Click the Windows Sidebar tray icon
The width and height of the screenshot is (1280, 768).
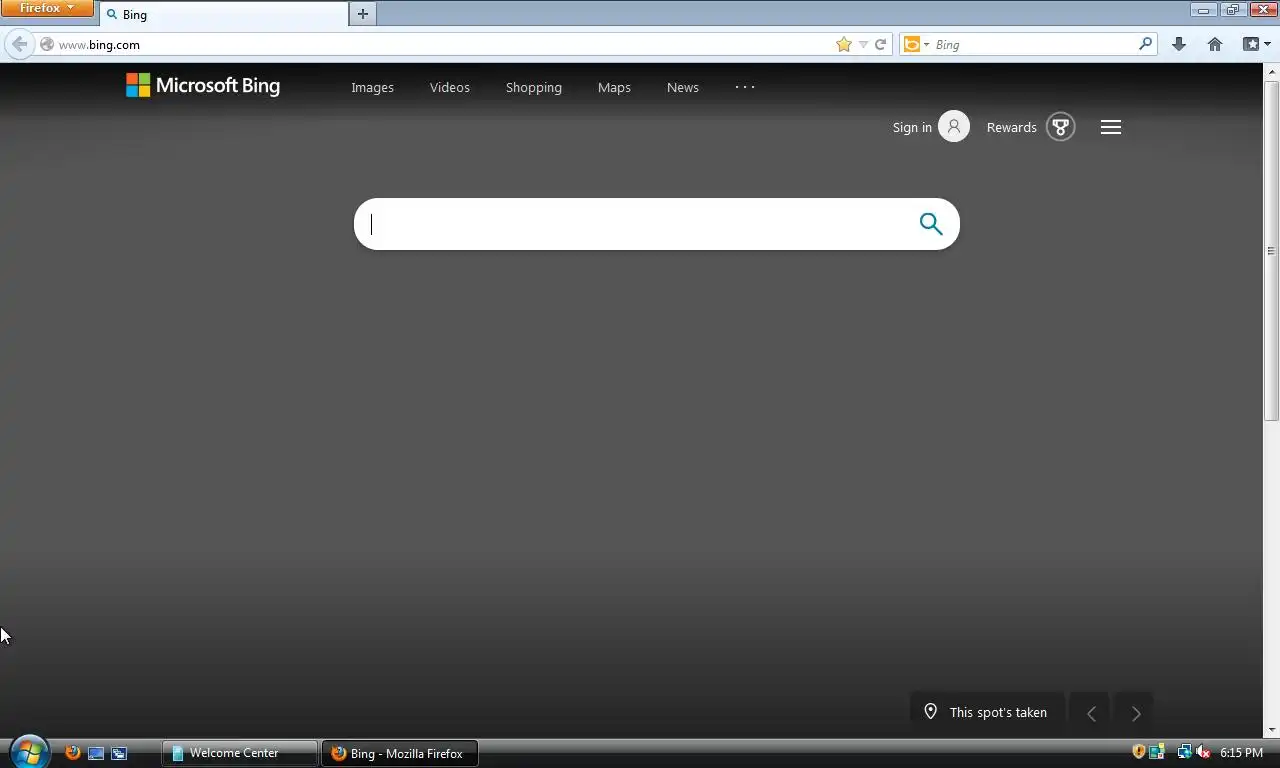point(1157,752)
